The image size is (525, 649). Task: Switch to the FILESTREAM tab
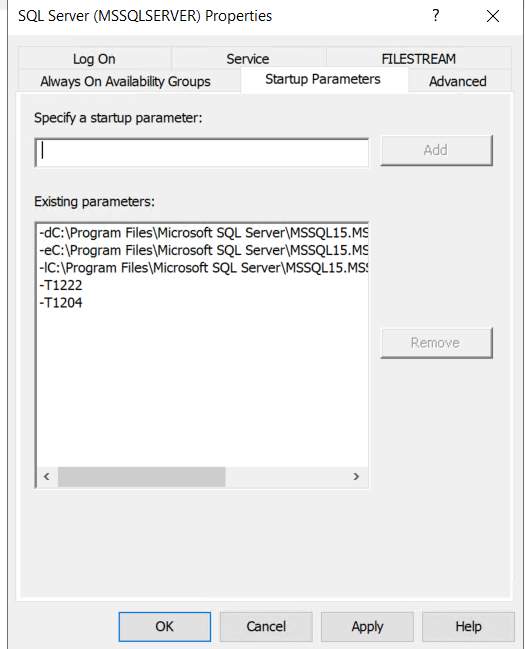[x=419, y=59]
